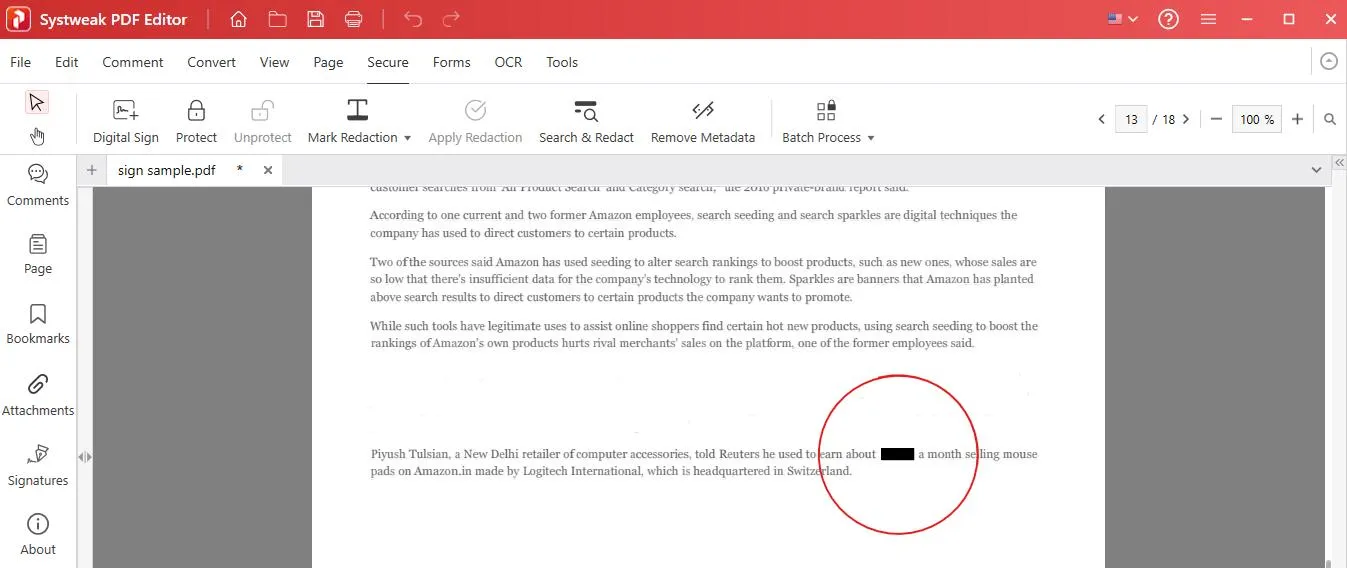Image resolution: width=1347 pixels, height=568 pixels.
Task: Show the Bookmarks panel
Action: tap(38, 324)
